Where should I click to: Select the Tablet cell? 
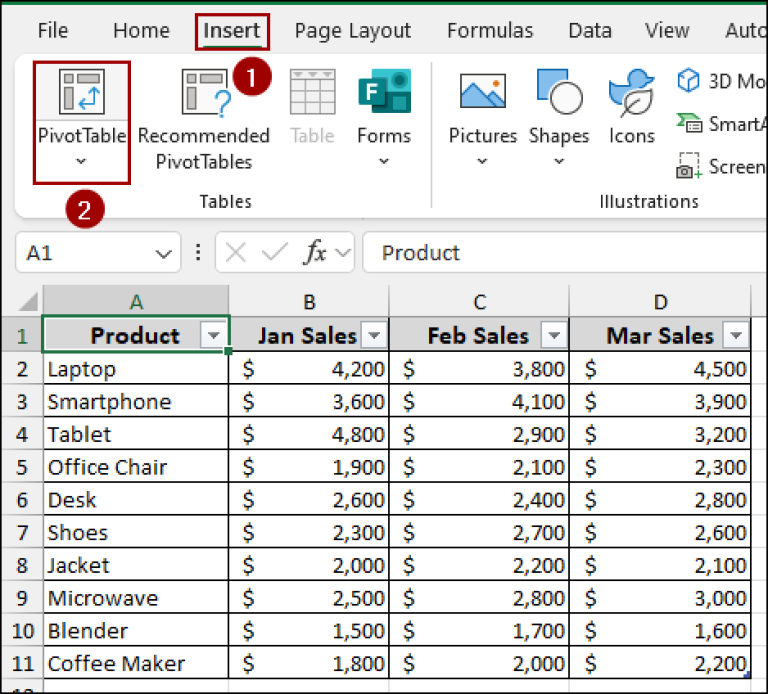pyautogui.click(x=136, y=434)
